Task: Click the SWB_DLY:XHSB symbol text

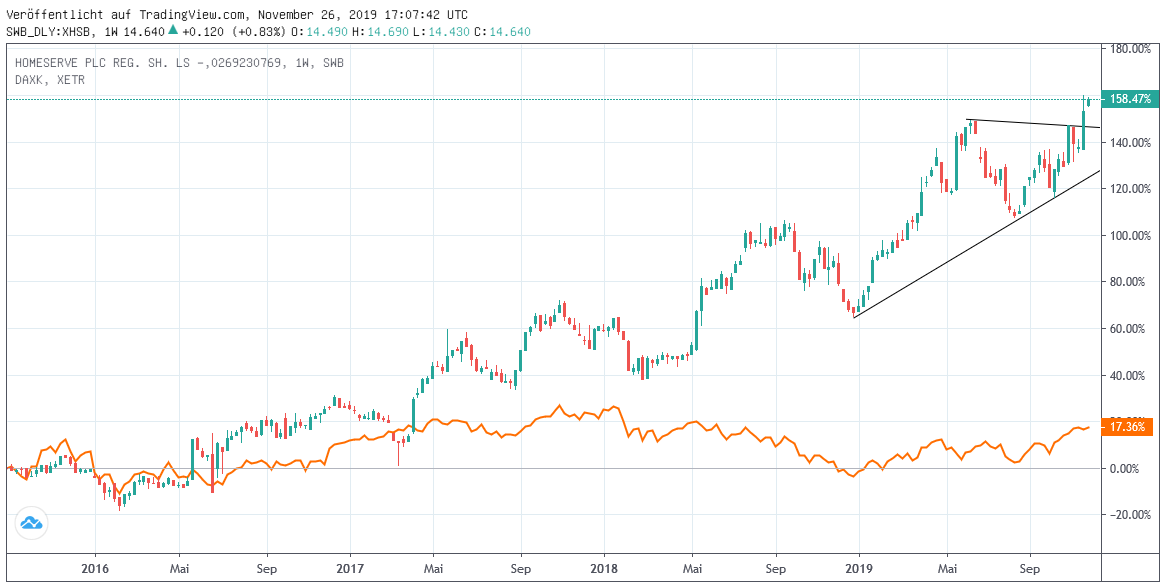Action: [x=50, y=32]
